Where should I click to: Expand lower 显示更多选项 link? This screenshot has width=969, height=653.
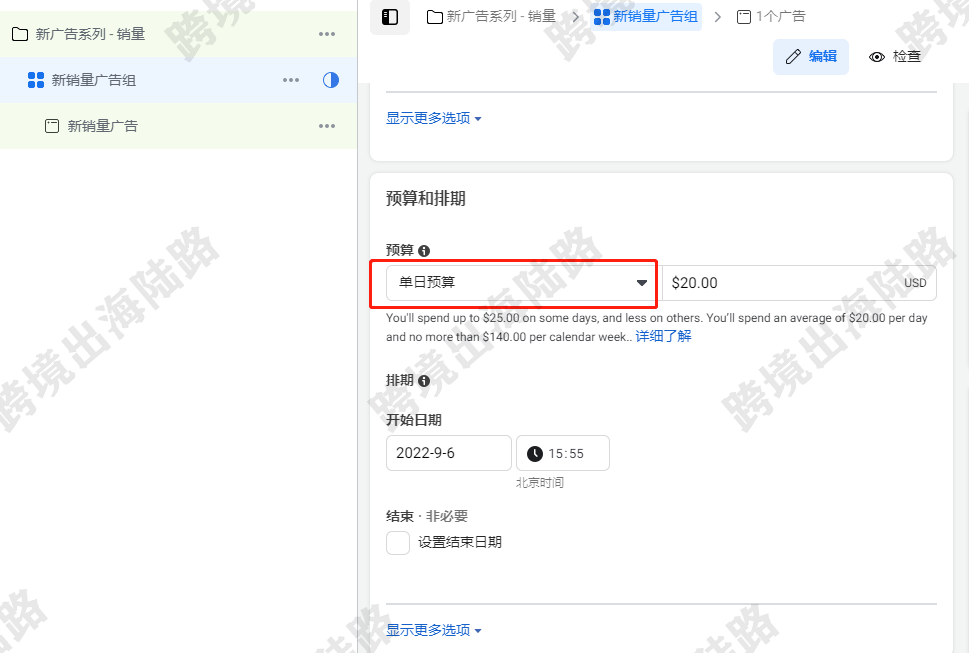433,630
